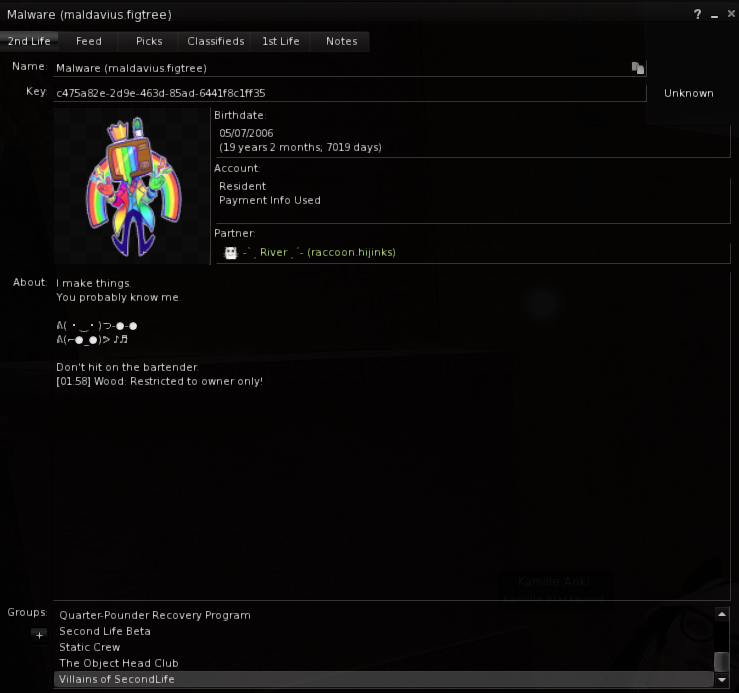Open the Feed tab

click(89, 41)
